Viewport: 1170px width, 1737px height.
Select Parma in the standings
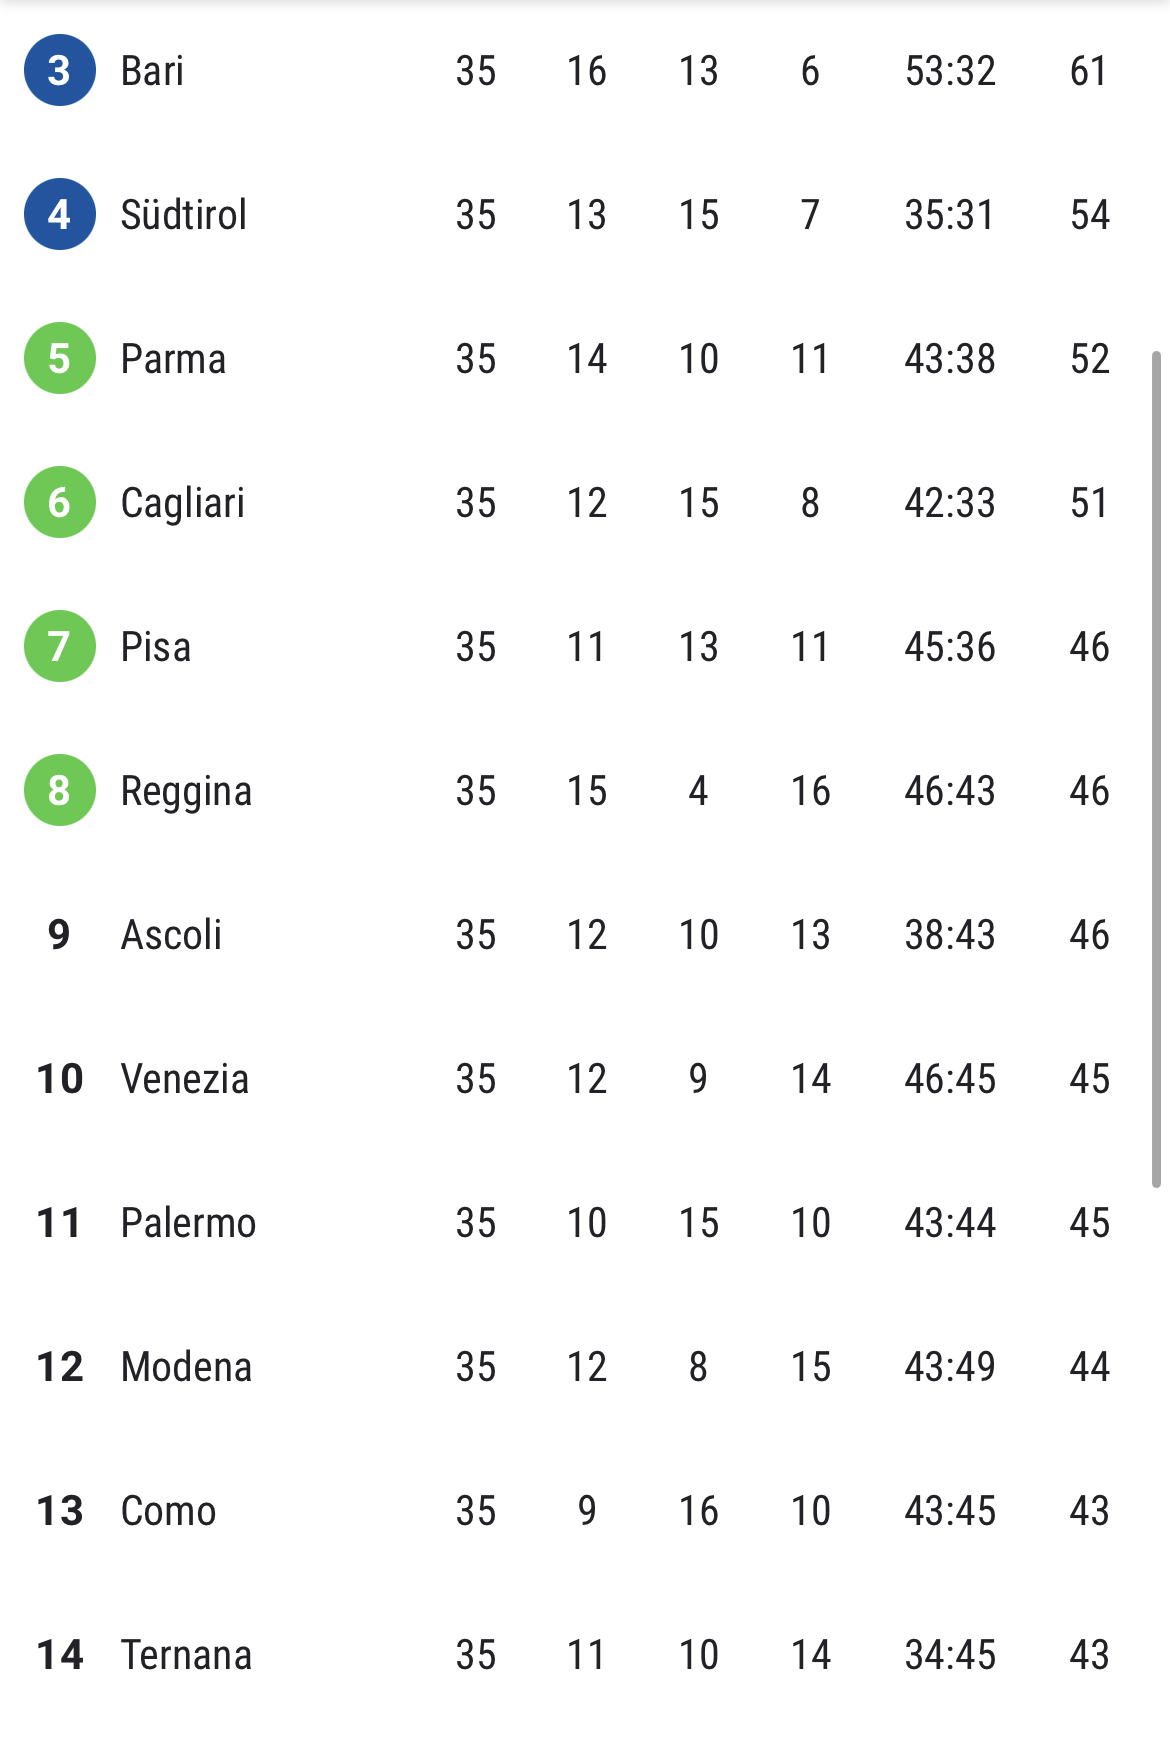pos(173,359)
